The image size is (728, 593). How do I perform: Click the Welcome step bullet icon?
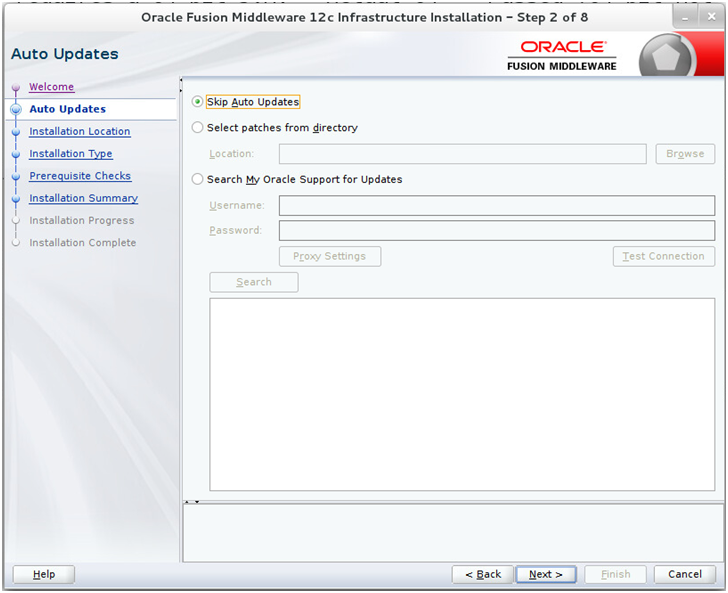(x=16, y=87)
